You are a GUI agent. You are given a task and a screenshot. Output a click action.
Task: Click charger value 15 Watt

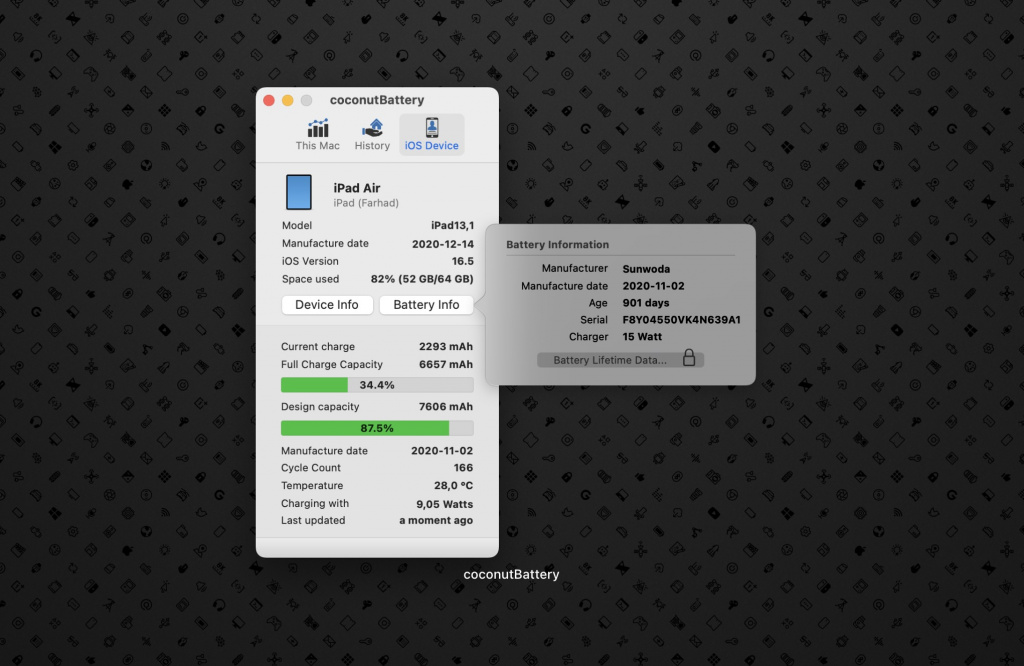click(642, 337)
